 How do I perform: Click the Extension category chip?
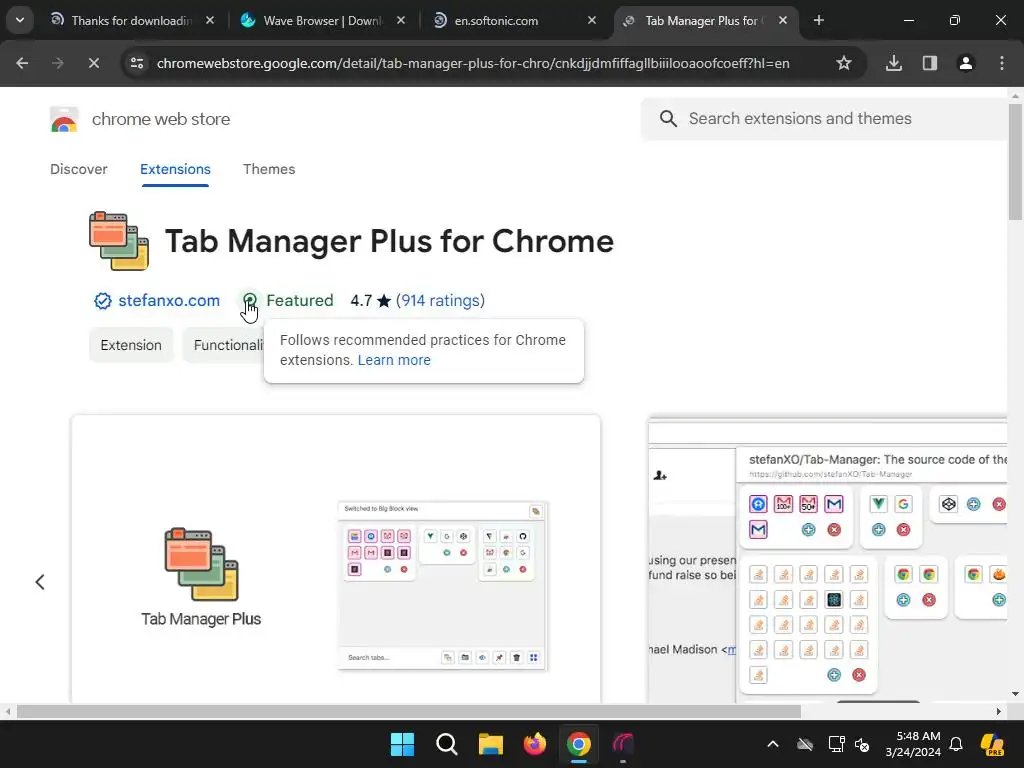click(x=131, y=345)
